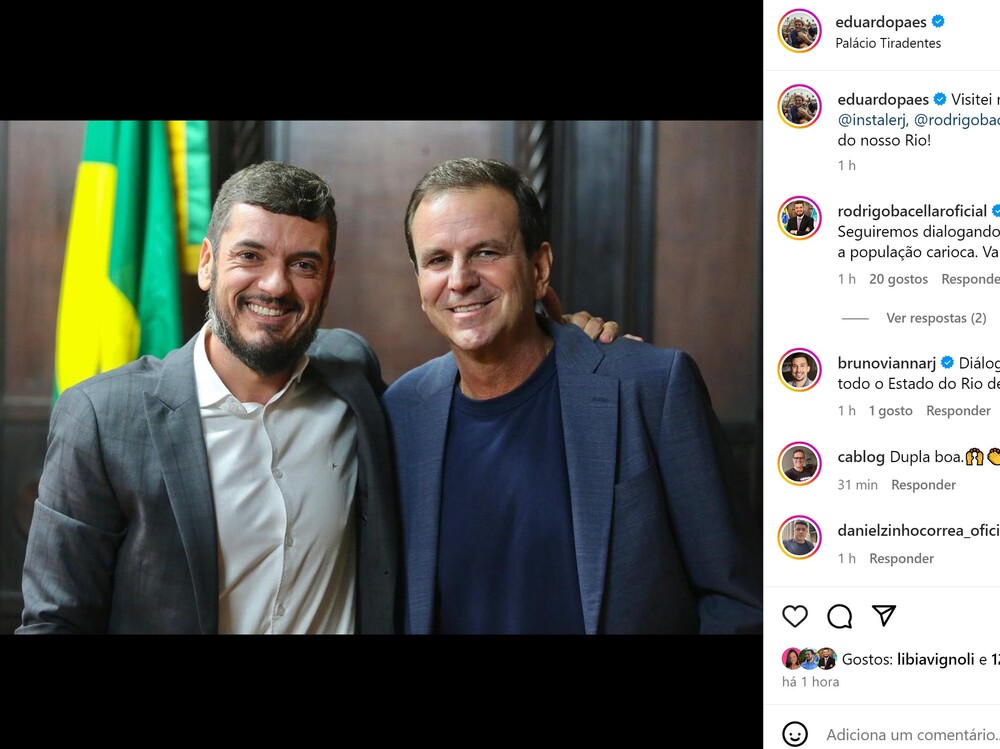Click rodrigobacellaroficial's comment avatar
This screenshot has width=1000, height=749.
tap(799, 218)
